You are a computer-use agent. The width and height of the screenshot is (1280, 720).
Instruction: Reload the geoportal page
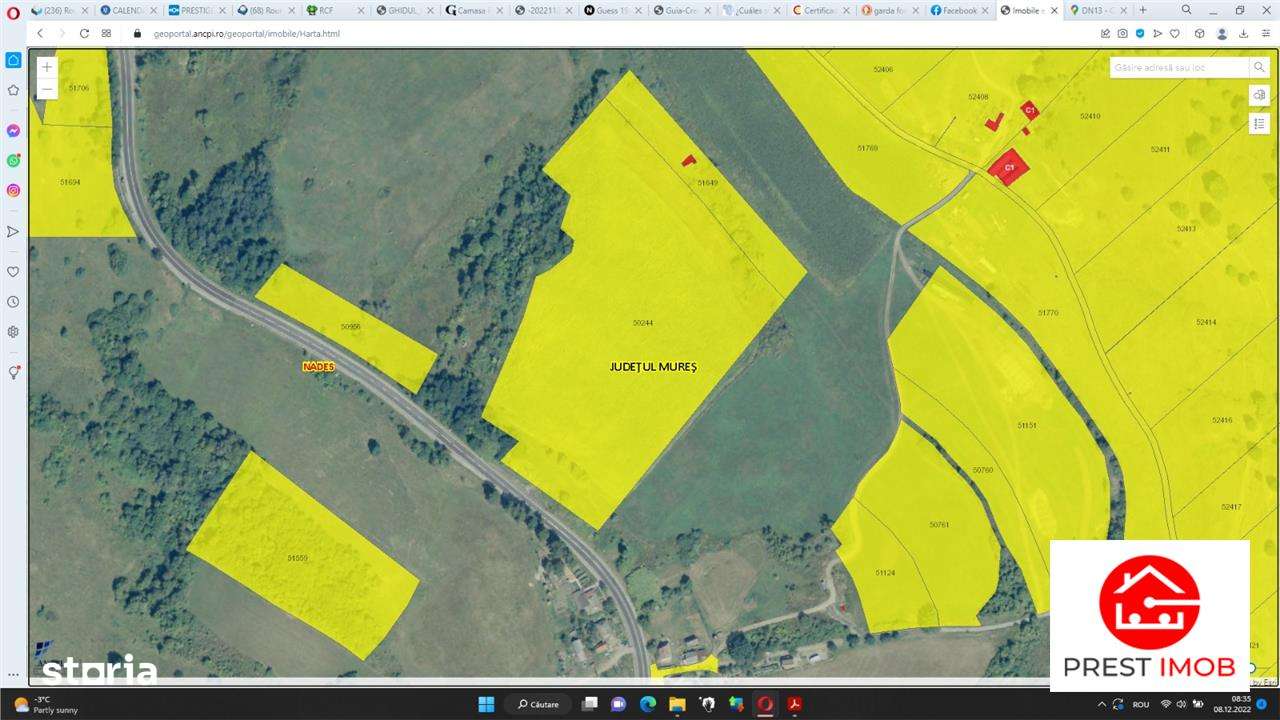pos(84,33)
